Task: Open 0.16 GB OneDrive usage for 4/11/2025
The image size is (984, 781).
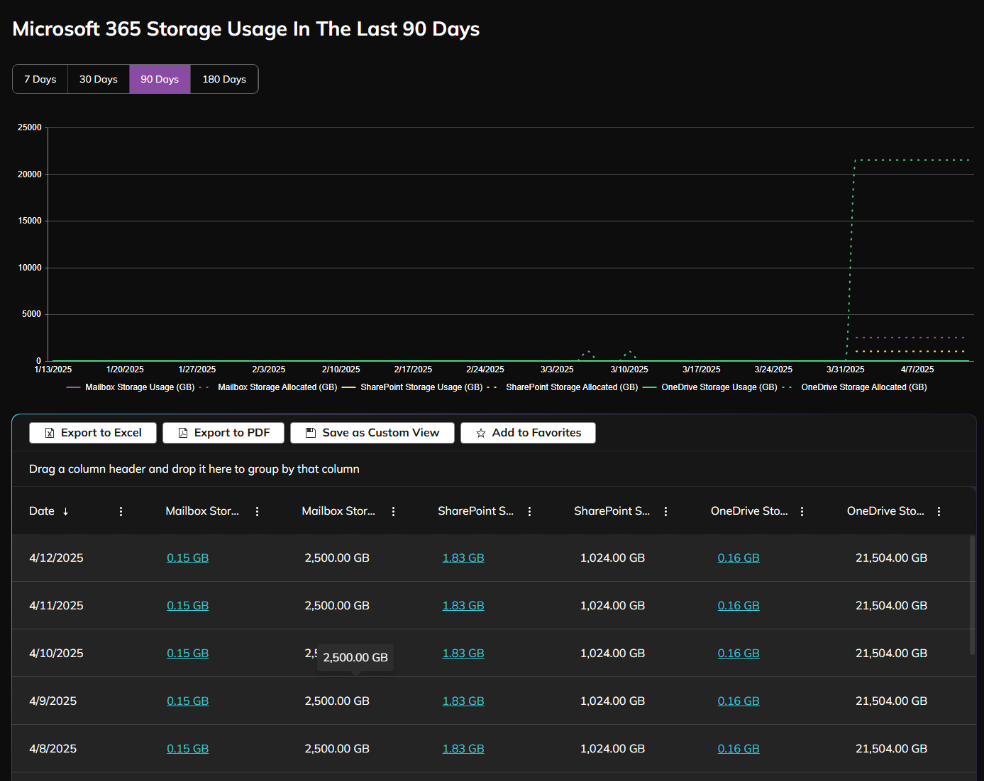Action: 739,605
